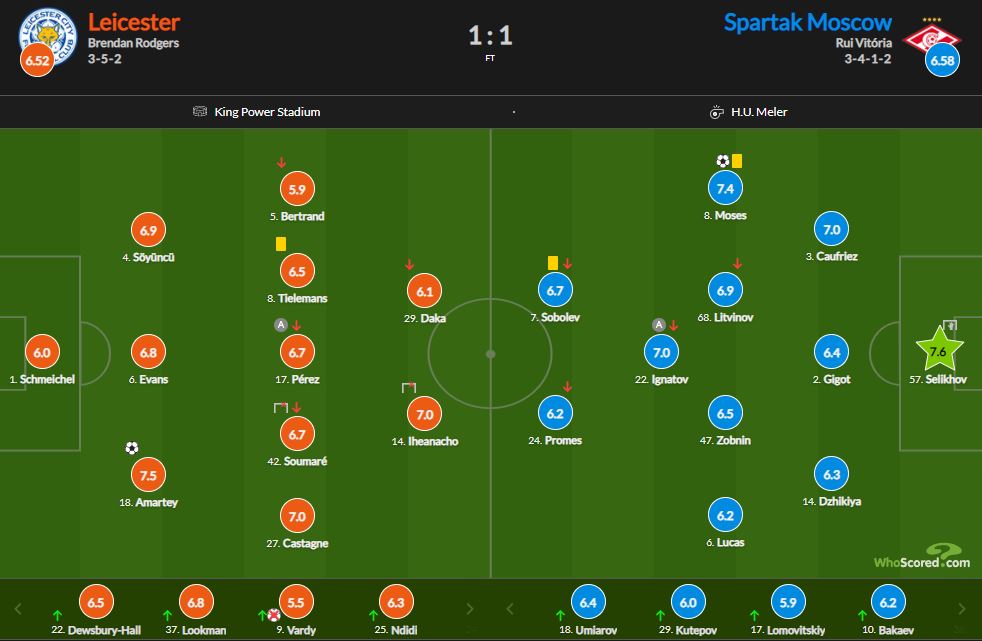The image size is (982, 641).
Task: Click the red substitution arrow above Bertrand
Action: tap(282, 162)
